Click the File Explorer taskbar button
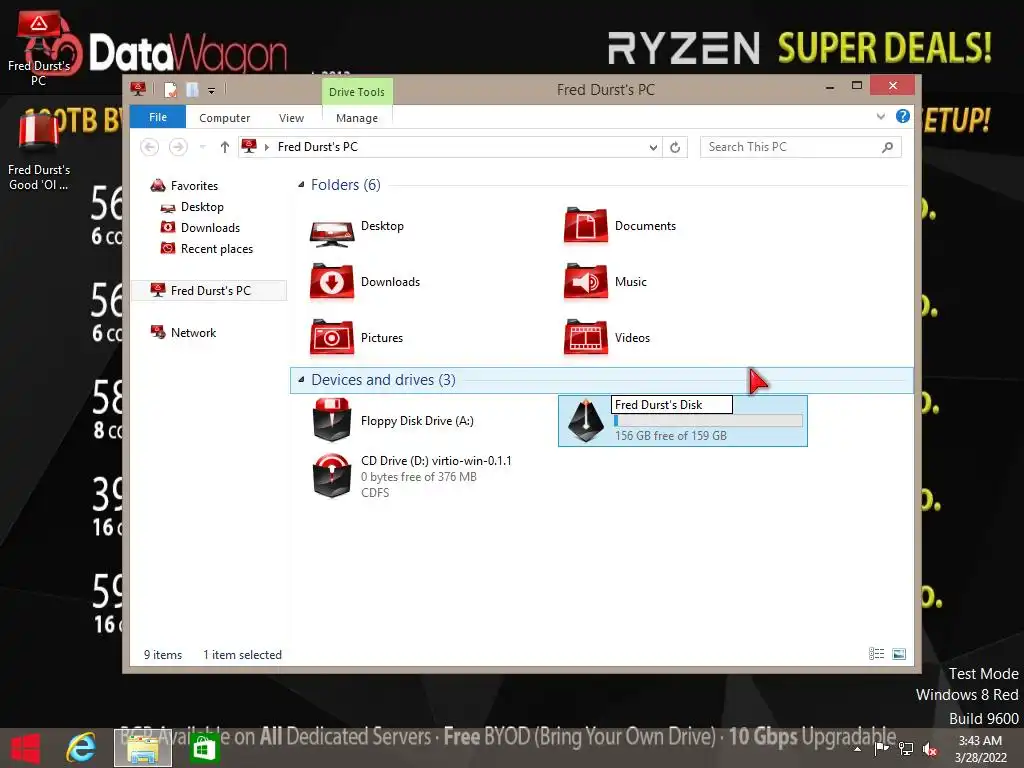 pyautogui.click(x=143, y=748)
